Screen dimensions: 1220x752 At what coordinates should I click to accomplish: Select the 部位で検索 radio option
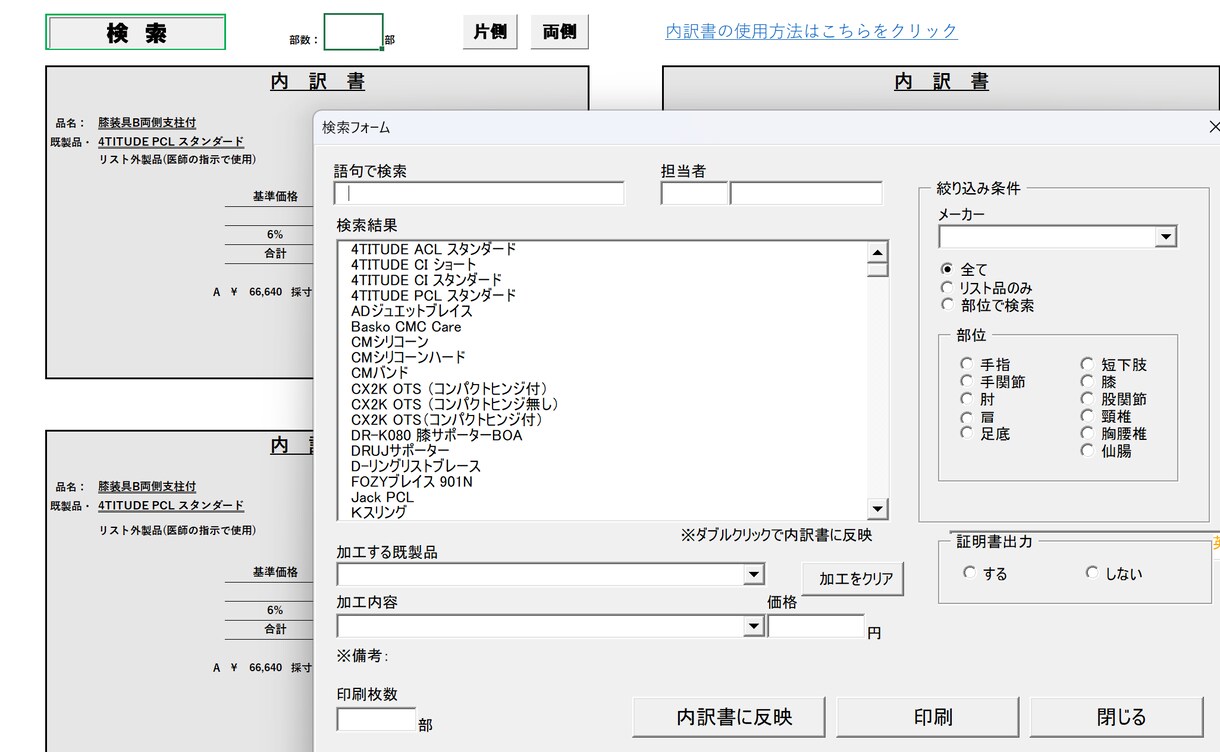[947, 304]
